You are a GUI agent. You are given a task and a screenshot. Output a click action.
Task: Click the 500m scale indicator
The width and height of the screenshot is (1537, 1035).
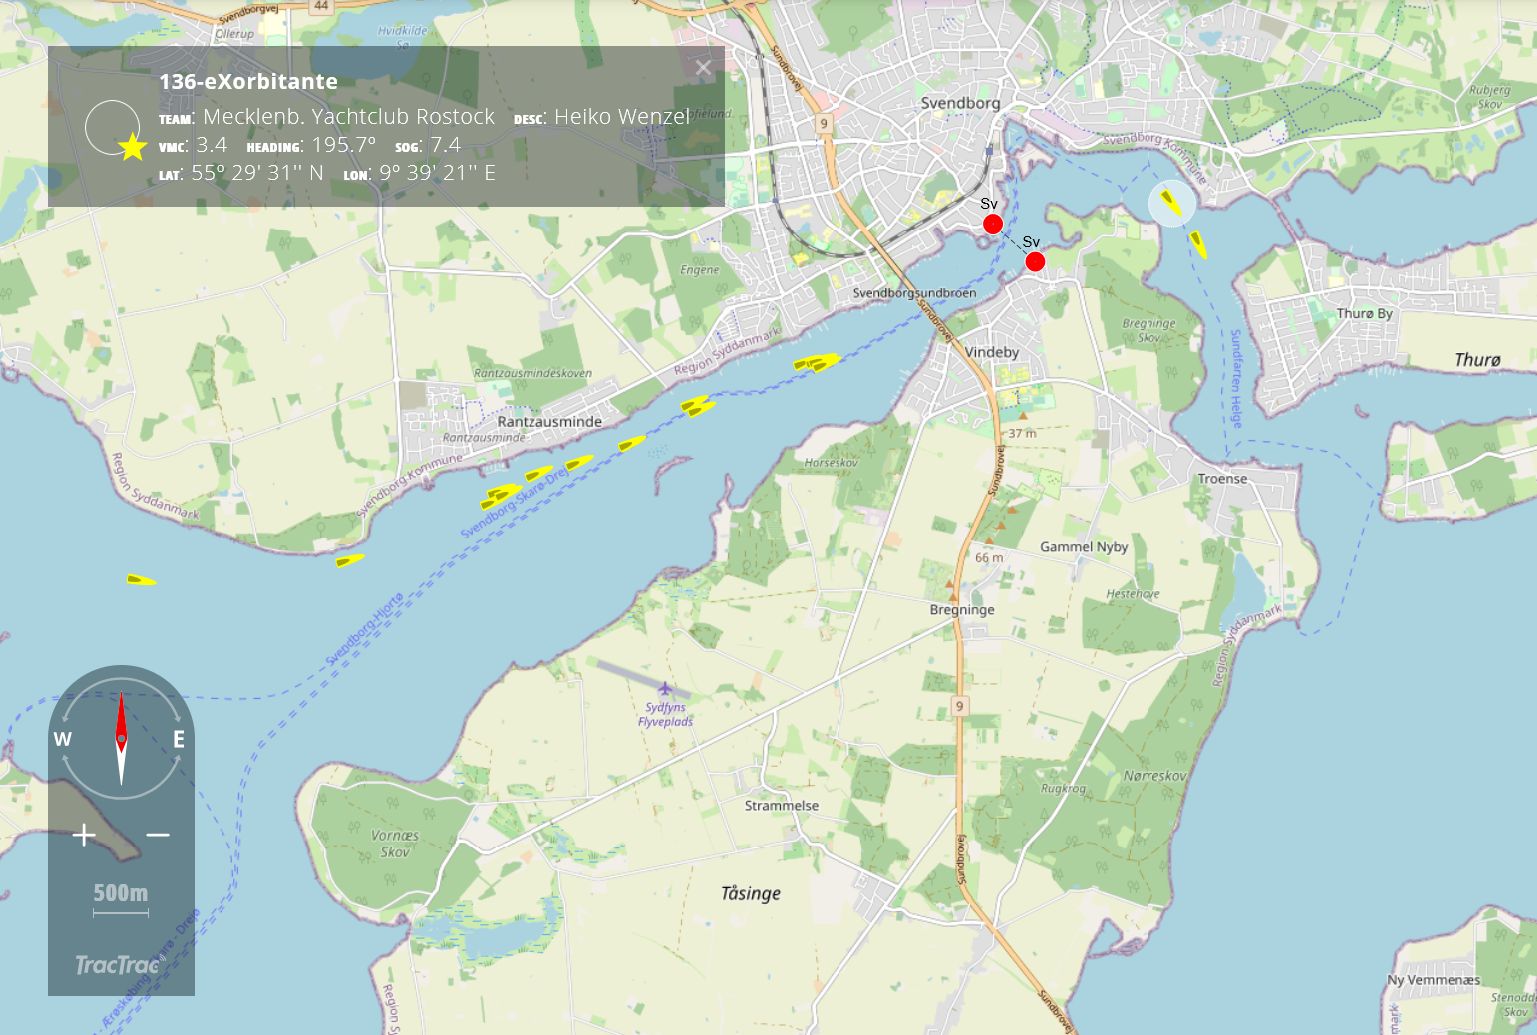tap(121, 894)
